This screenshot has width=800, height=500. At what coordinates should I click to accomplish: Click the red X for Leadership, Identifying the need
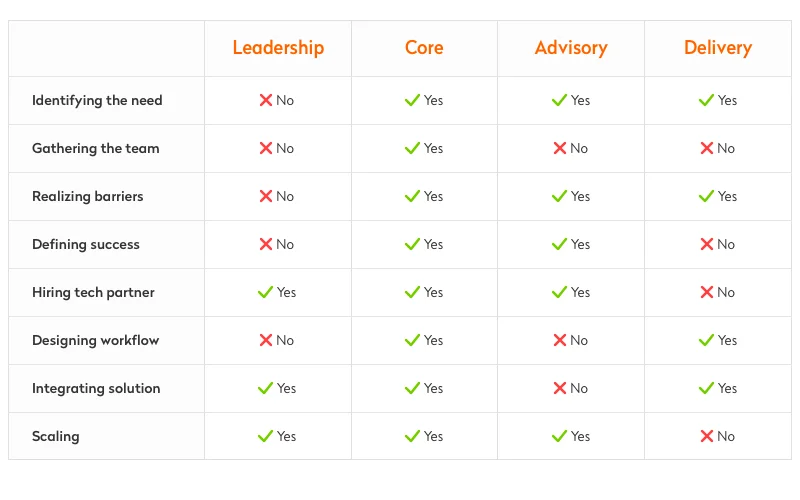point(266,100)
